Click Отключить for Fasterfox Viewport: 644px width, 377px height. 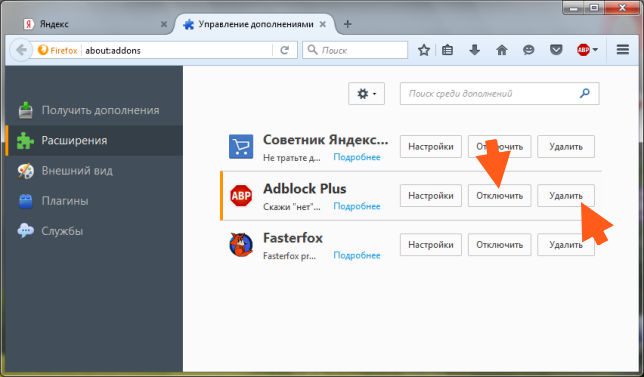pyautogui.click(x=499, y=245)
